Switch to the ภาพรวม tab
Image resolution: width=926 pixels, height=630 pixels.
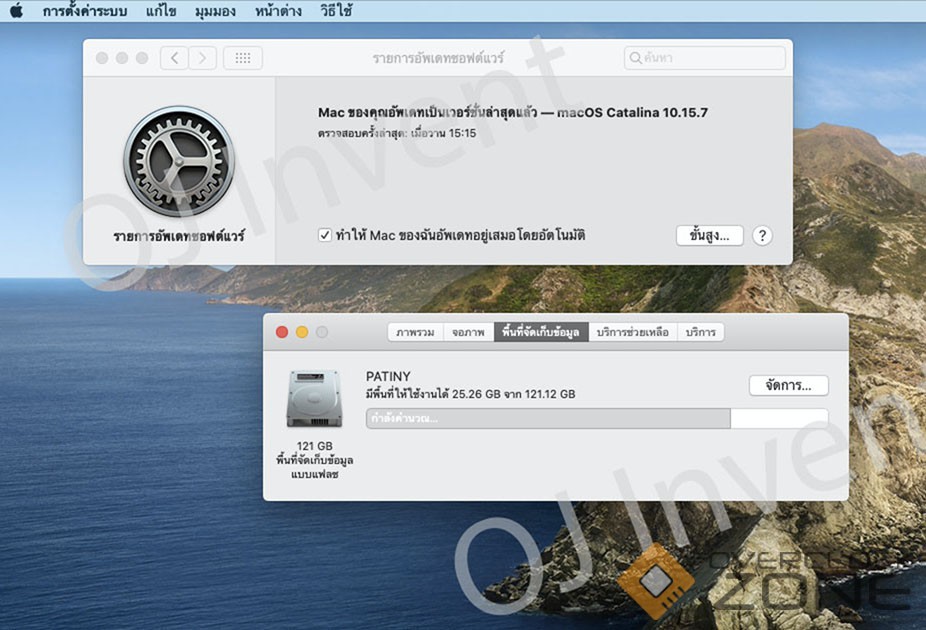415,332
